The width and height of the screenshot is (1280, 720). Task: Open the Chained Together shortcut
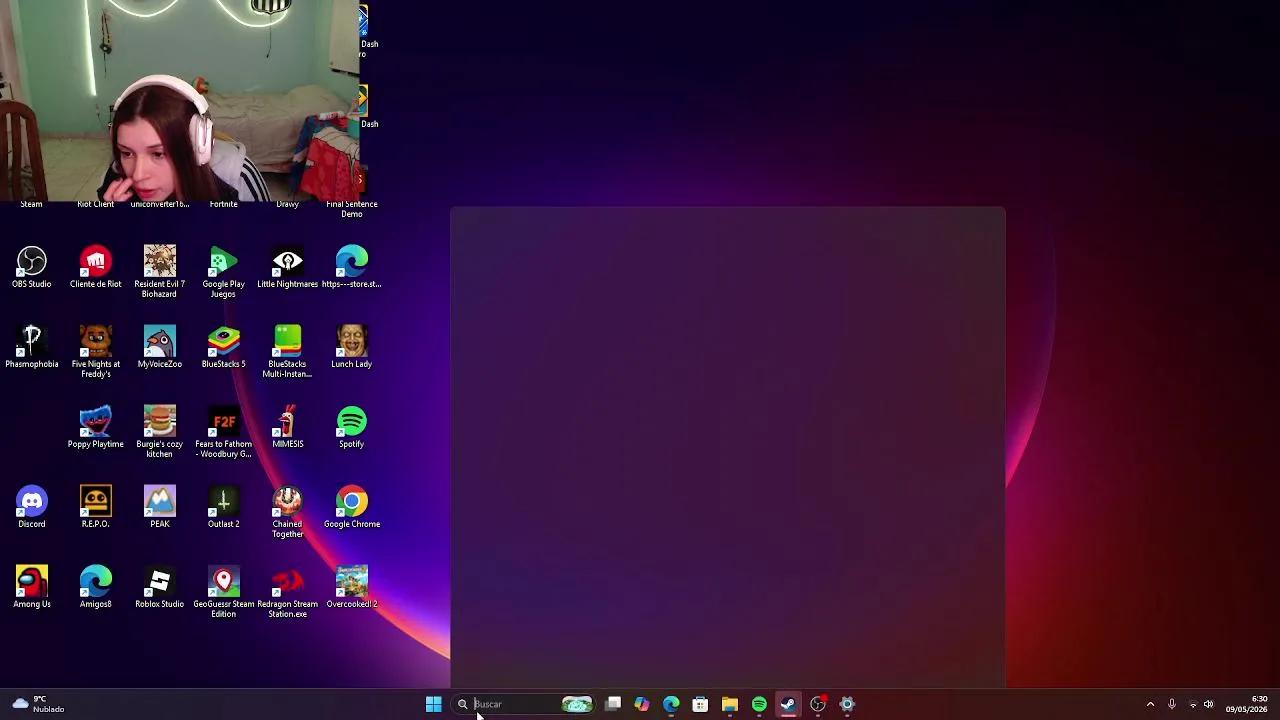coord(287,511)
